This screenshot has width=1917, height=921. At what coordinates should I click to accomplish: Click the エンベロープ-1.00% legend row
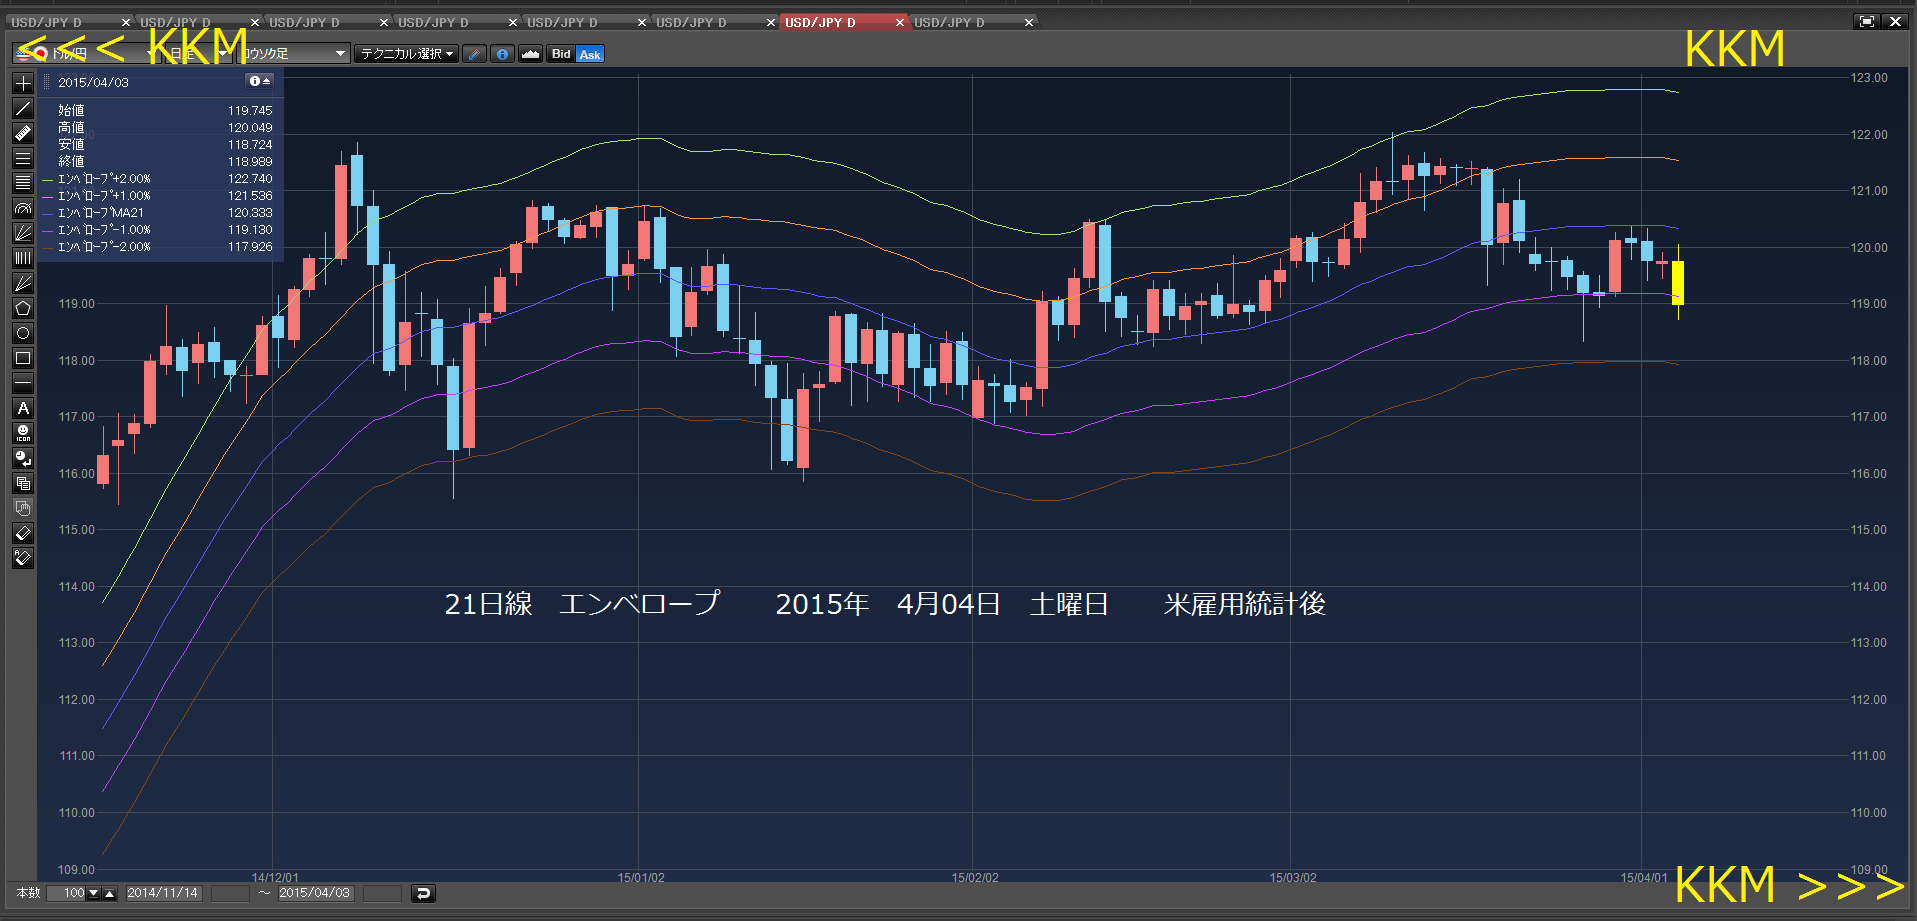click(x=158, y=230)
